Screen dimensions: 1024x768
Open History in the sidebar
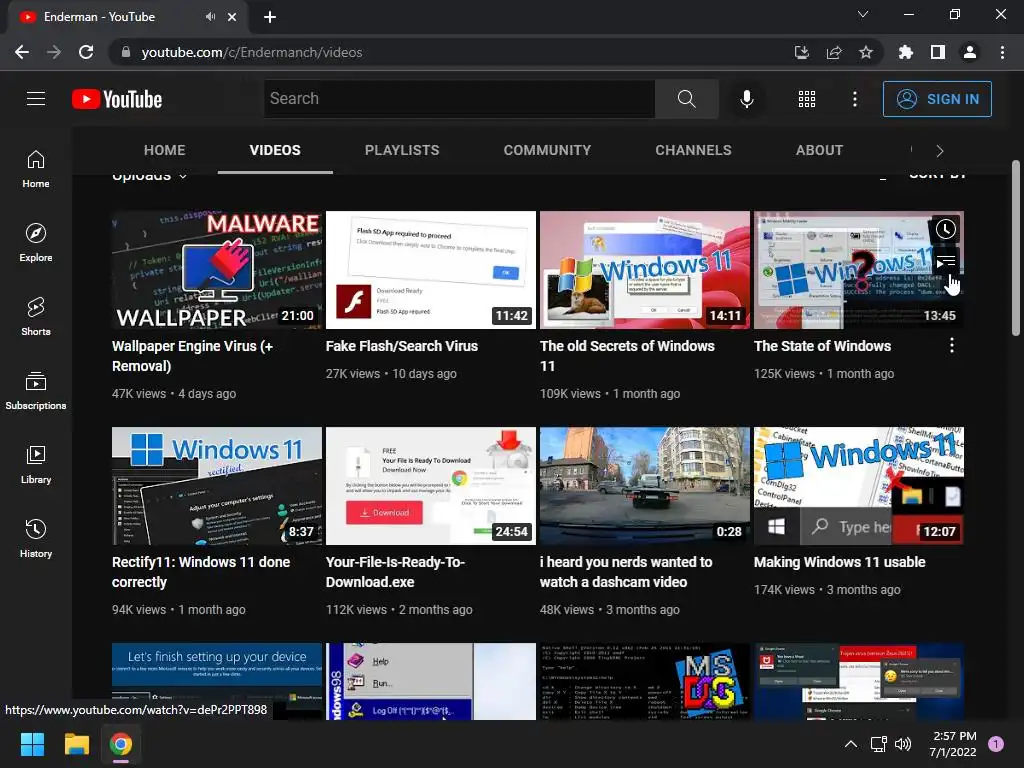pos(36,539)
